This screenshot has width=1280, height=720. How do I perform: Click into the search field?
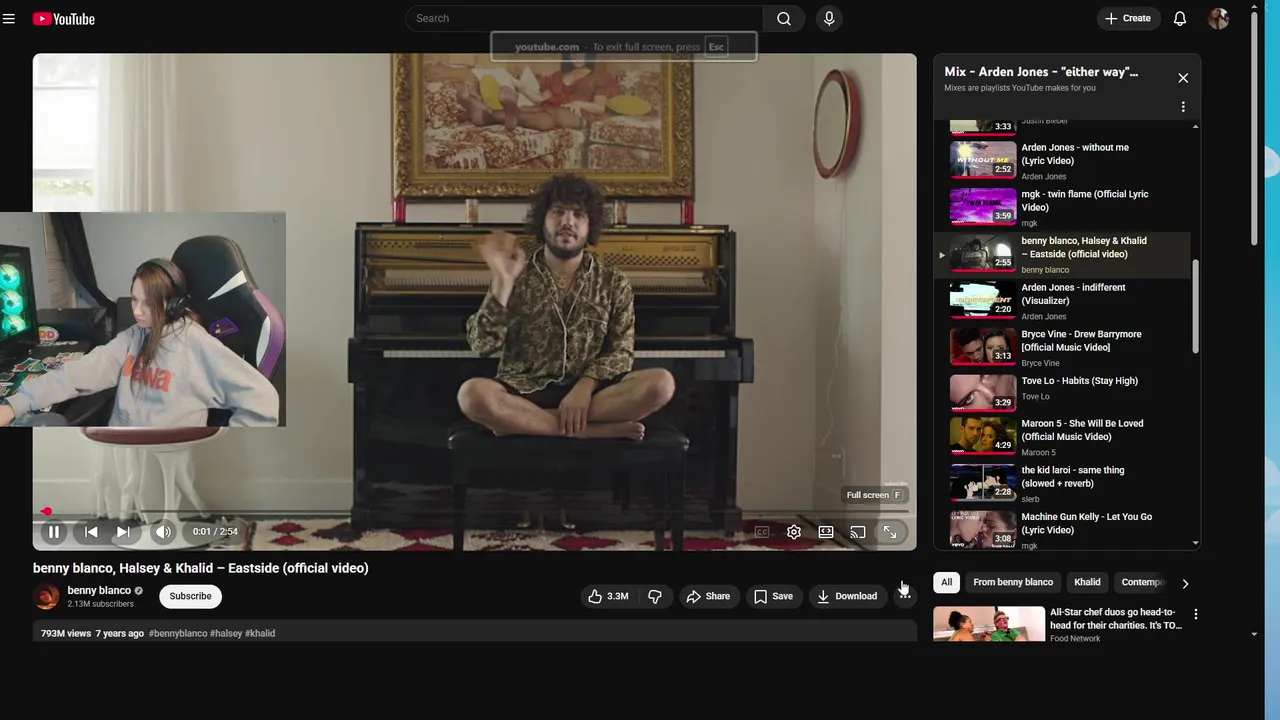tap(585, 18)
